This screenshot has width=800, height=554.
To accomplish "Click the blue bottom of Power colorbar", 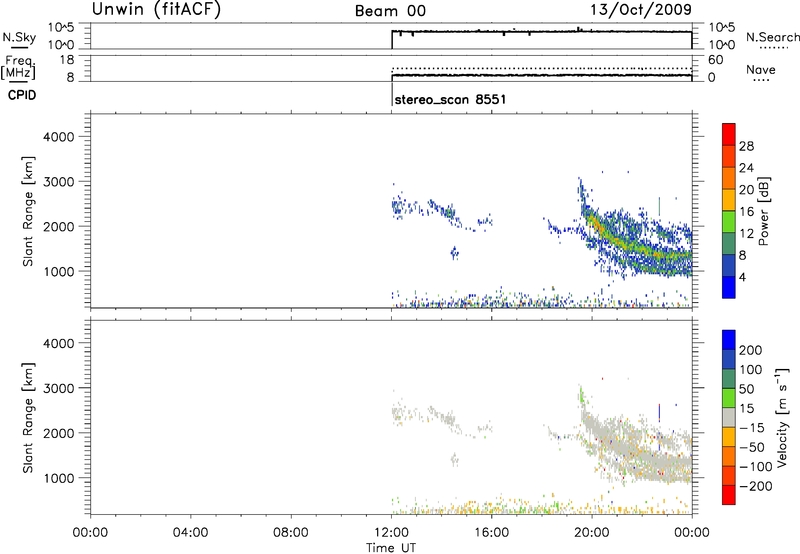I will click(x=729, y=287).
